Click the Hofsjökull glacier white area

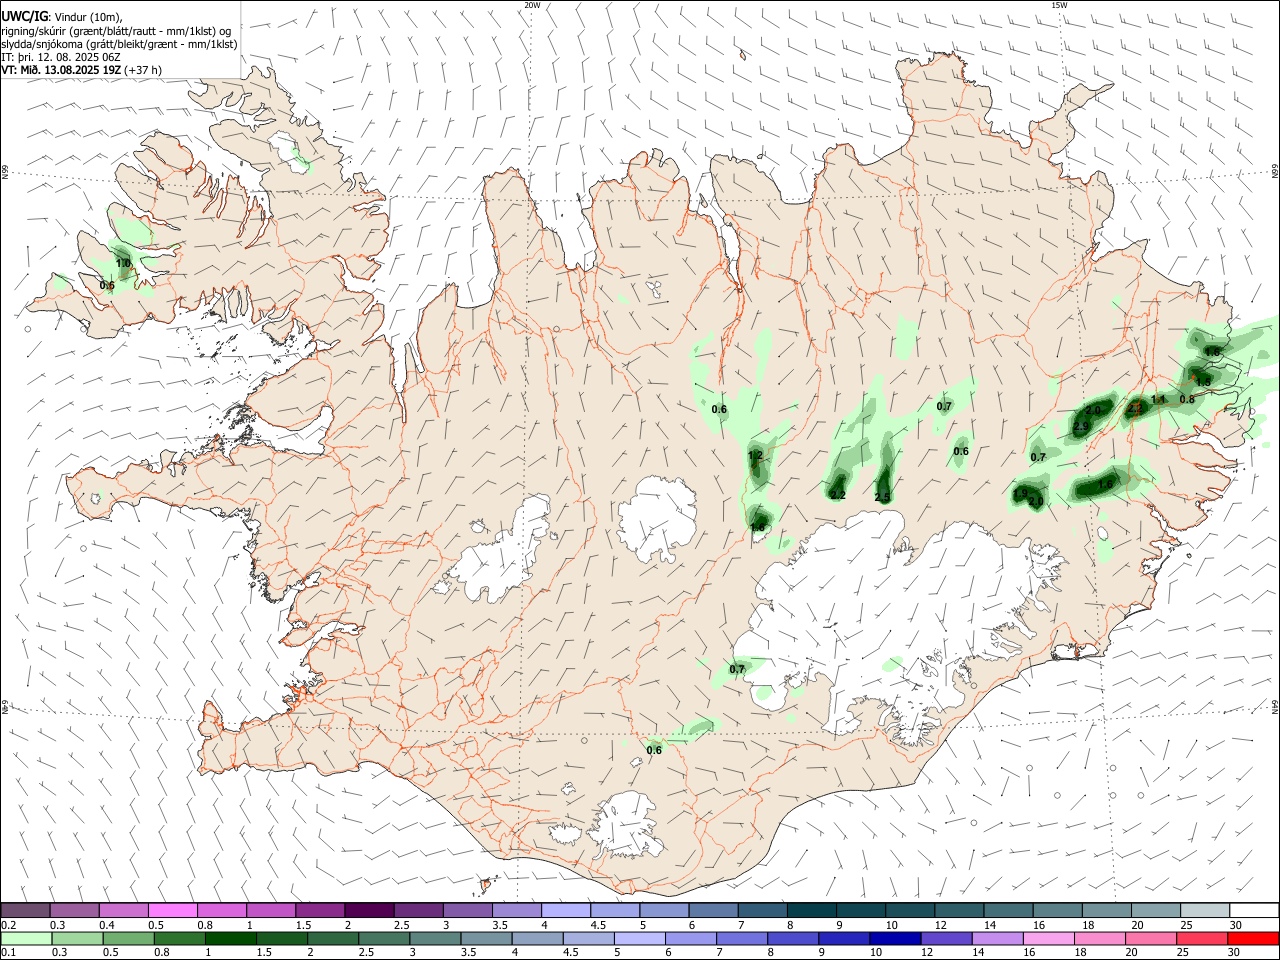658,518
